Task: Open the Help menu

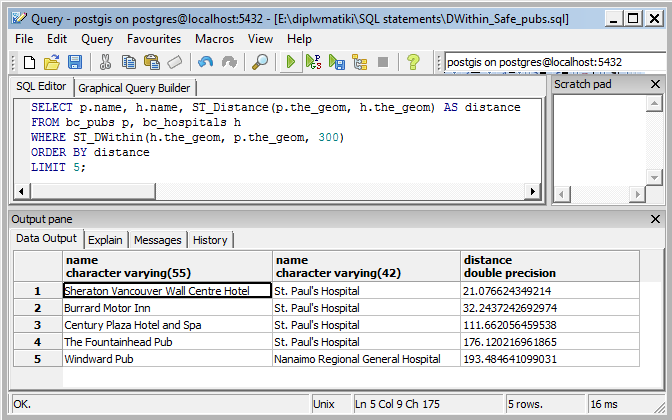Action: [299, 39]
